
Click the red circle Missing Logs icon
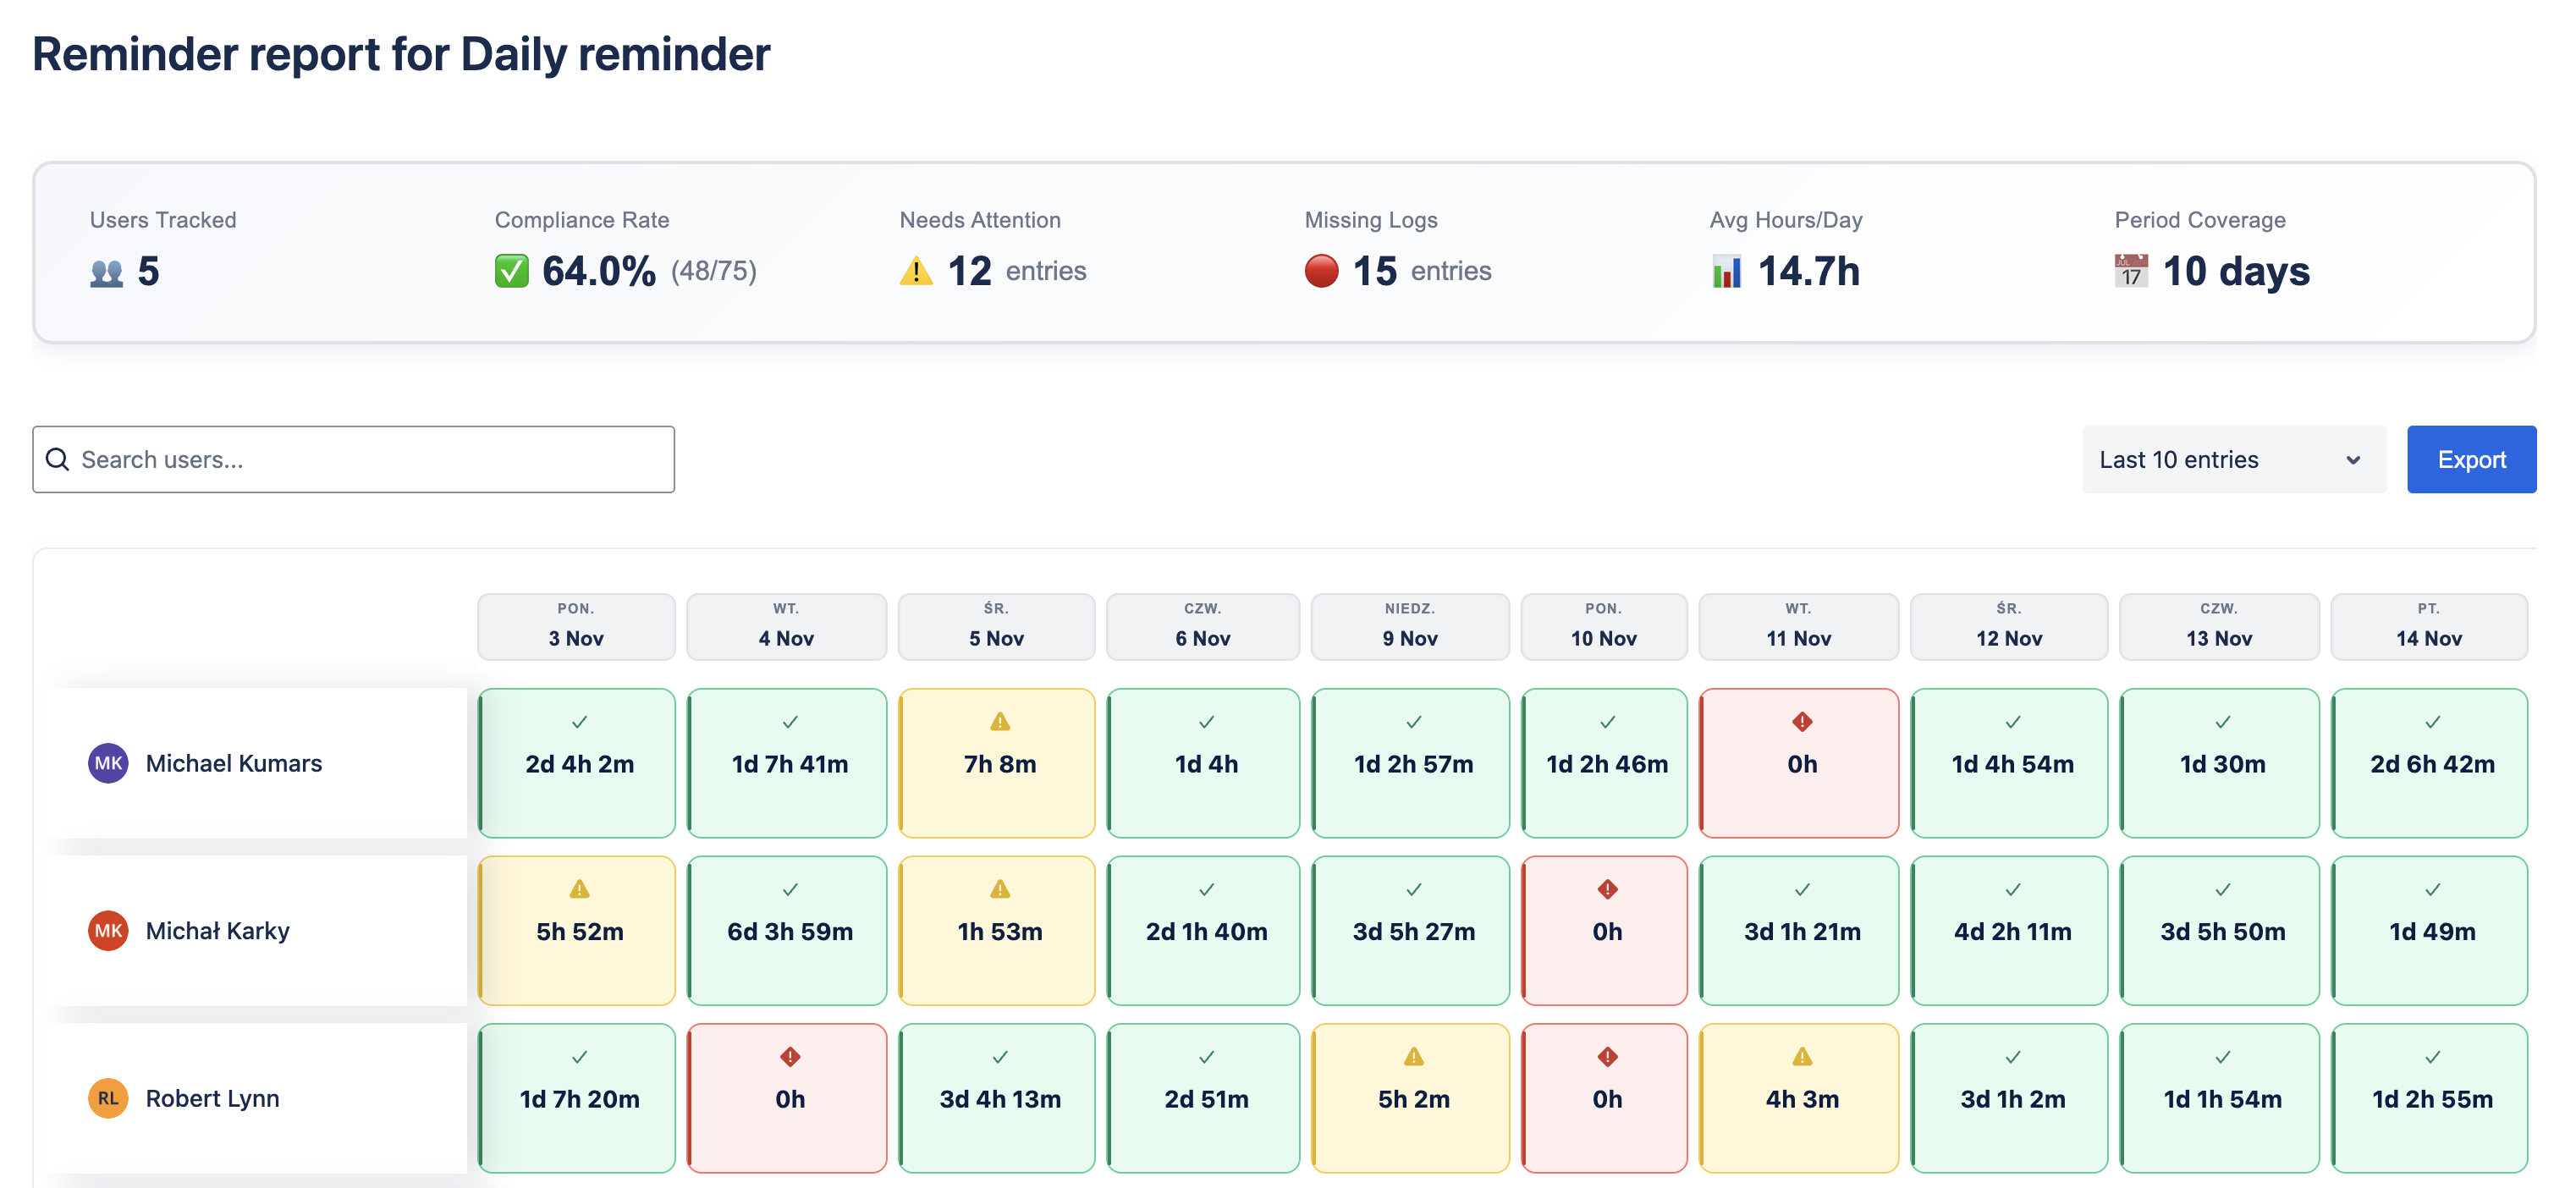coord(1321,271)
